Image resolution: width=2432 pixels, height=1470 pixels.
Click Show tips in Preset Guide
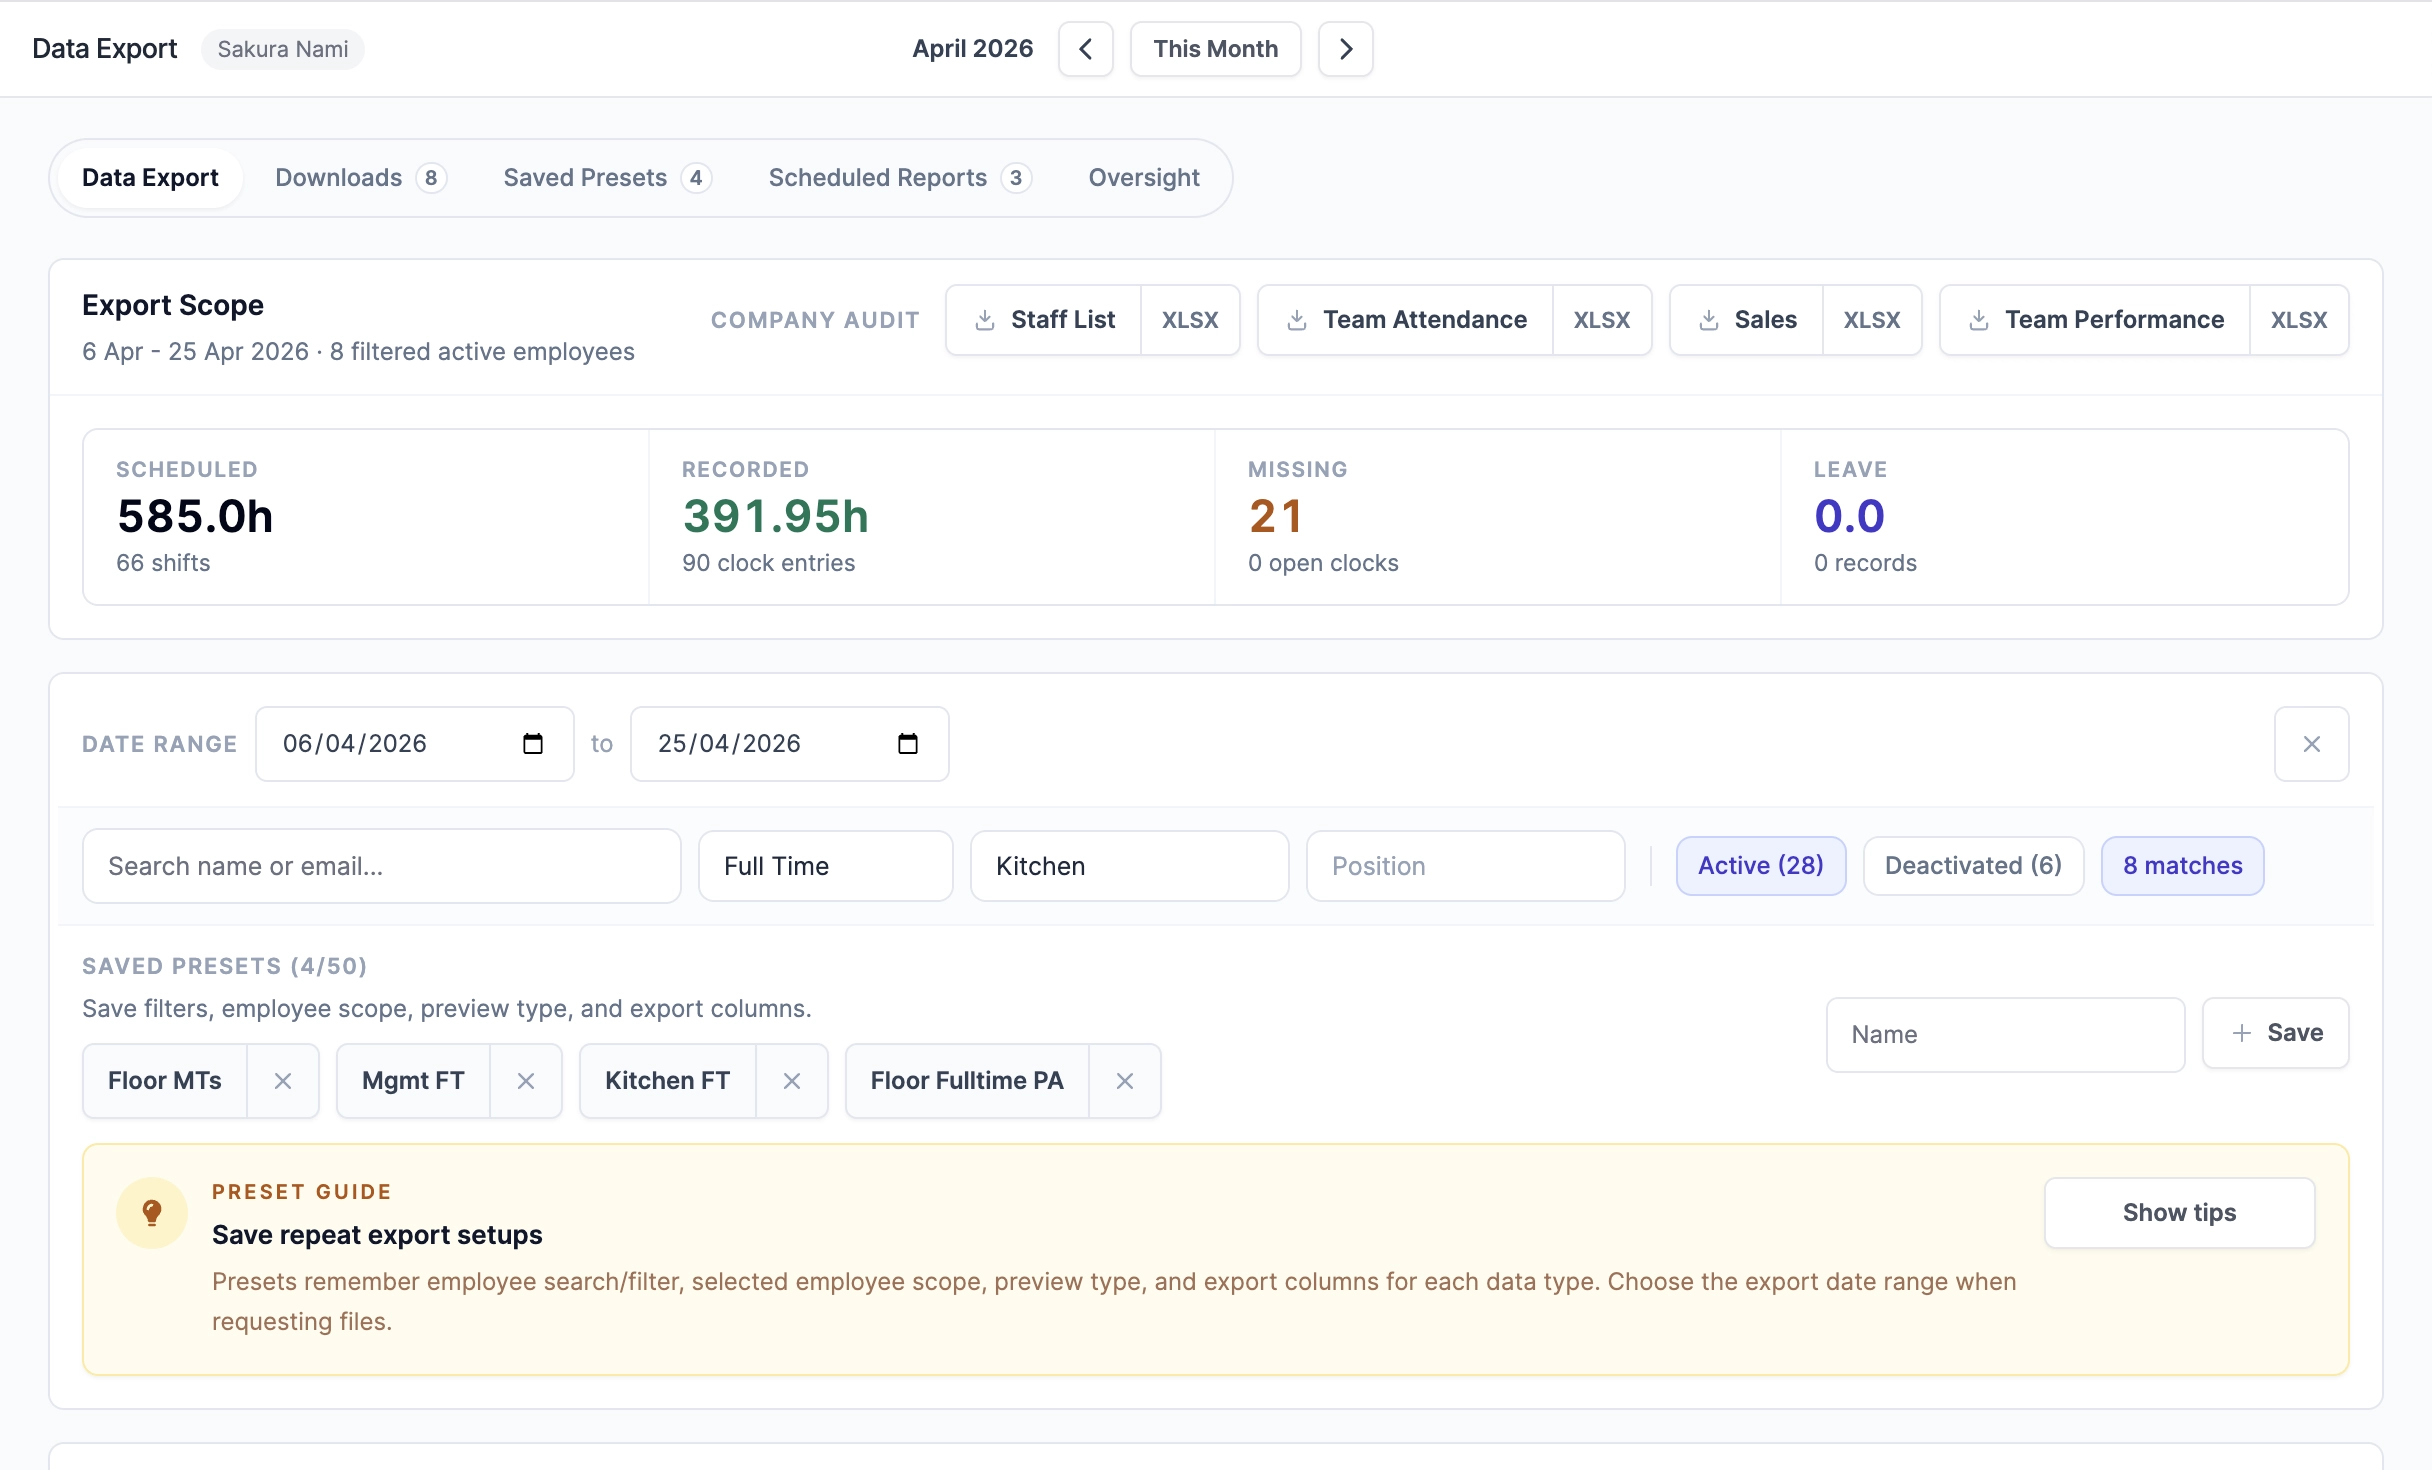[2180, 1213]
